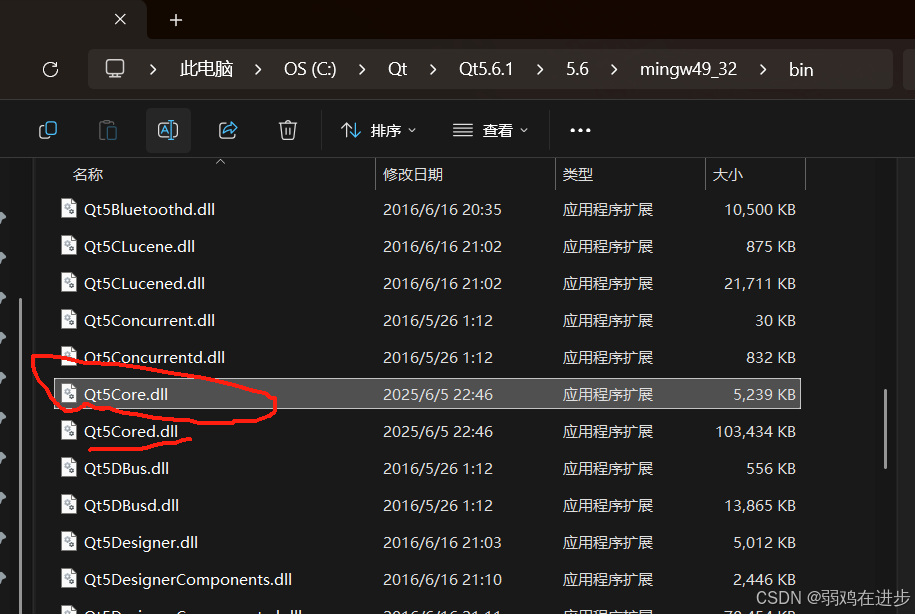915x614 pixels.
Task: Sort by 名称 column header
Action: click(88, 175)
